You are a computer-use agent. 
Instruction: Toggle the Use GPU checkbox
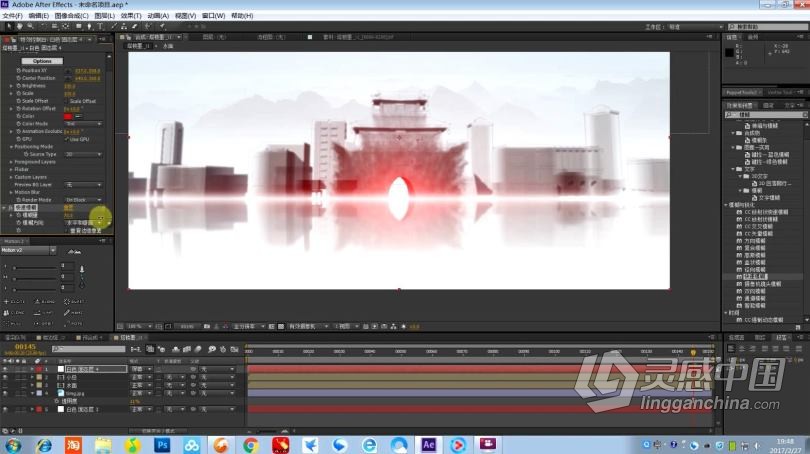click(67, 139)
